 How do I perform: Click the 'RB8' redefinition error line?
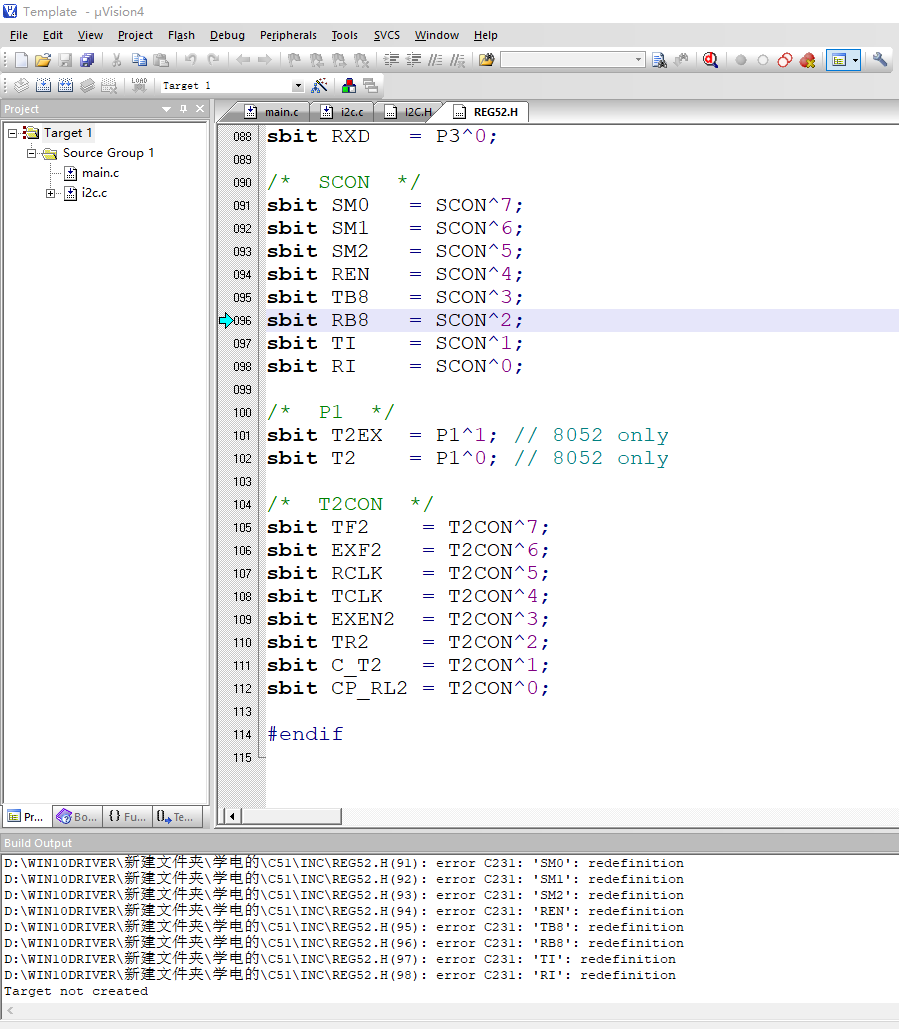tap(344, 943)
